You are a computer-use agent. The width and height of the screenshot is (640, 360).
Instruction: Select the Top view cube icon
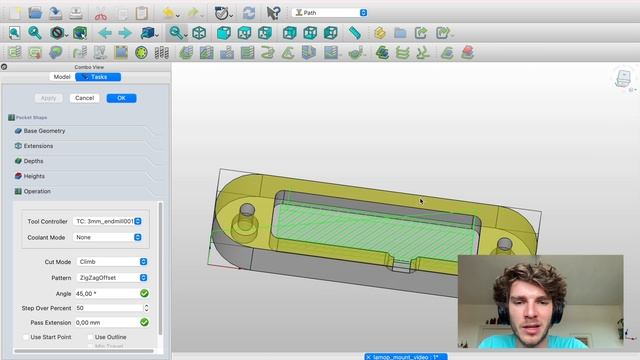(244, 33)
